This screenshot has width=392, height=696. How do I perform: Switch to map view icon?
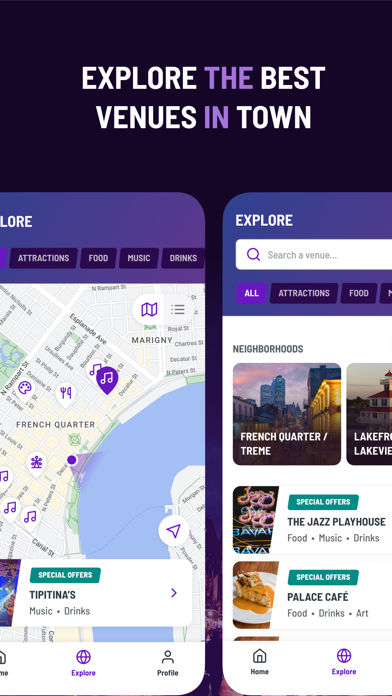point(149,309)
